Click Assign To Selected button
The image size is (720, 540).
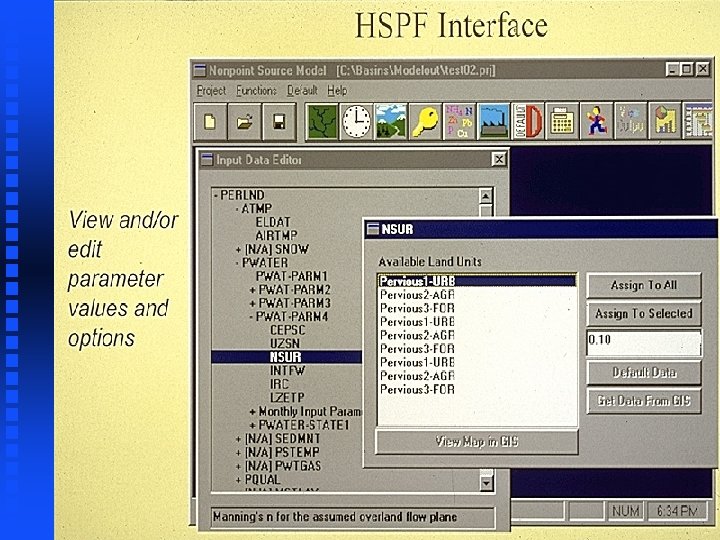pyautogui.click(x=644, y=314)
